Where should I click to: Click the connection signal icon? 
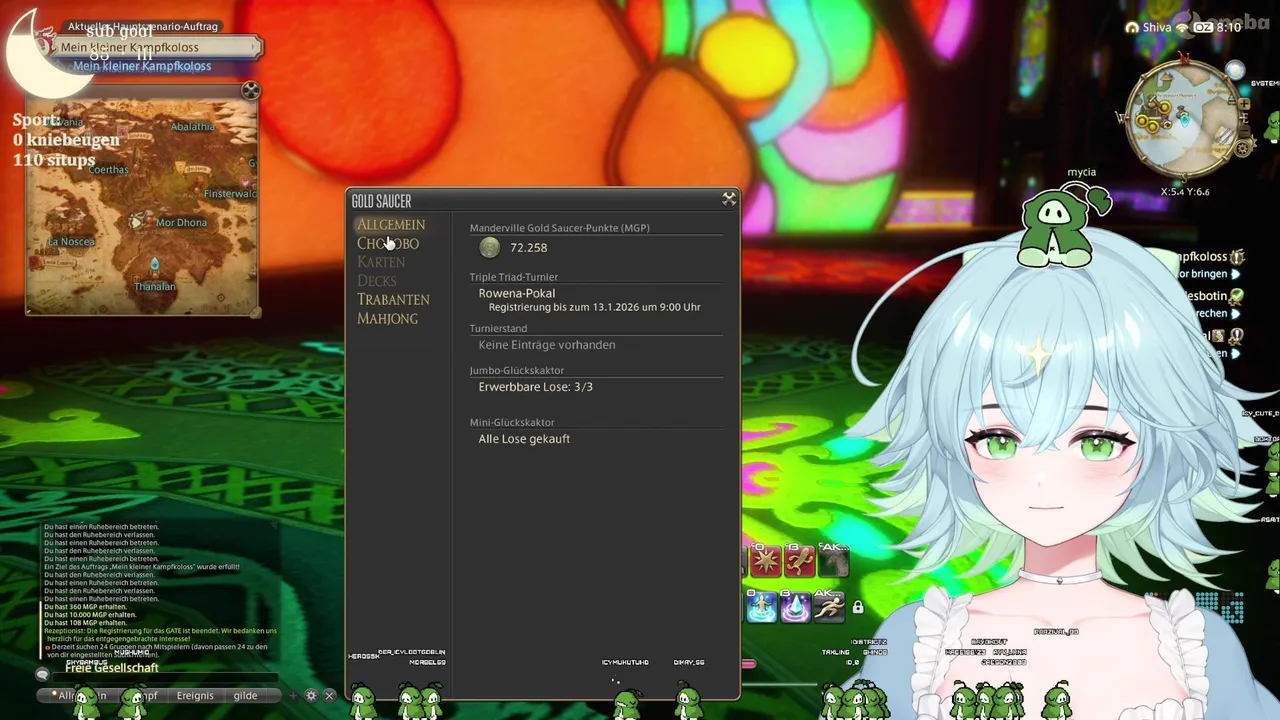pyautogui.click(x=1182, y=28)
